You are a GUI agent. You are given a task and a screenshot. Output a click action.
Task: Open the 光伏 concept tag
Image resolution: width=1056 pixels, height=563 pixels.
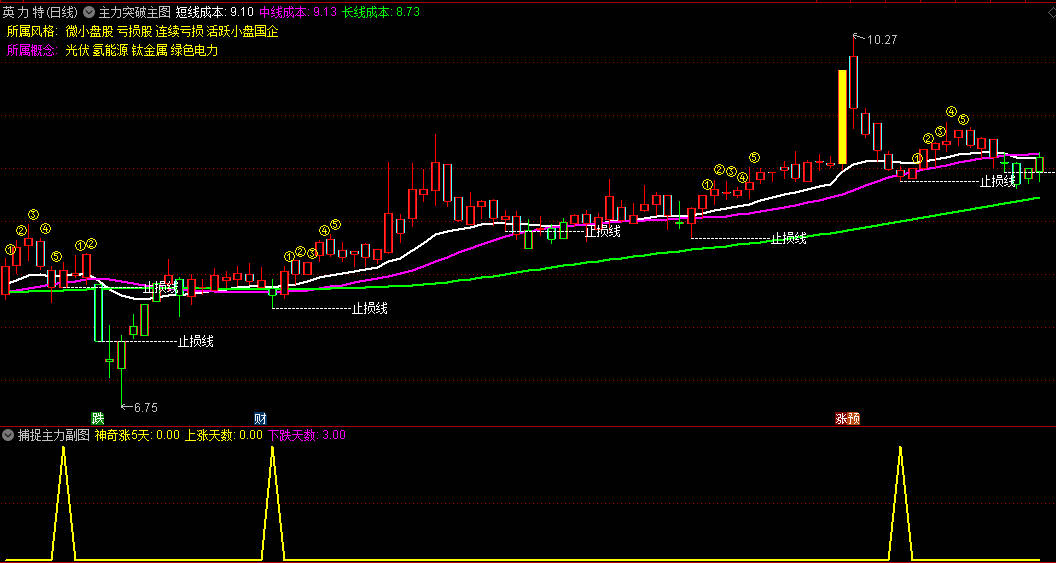(x=77, y=50)
